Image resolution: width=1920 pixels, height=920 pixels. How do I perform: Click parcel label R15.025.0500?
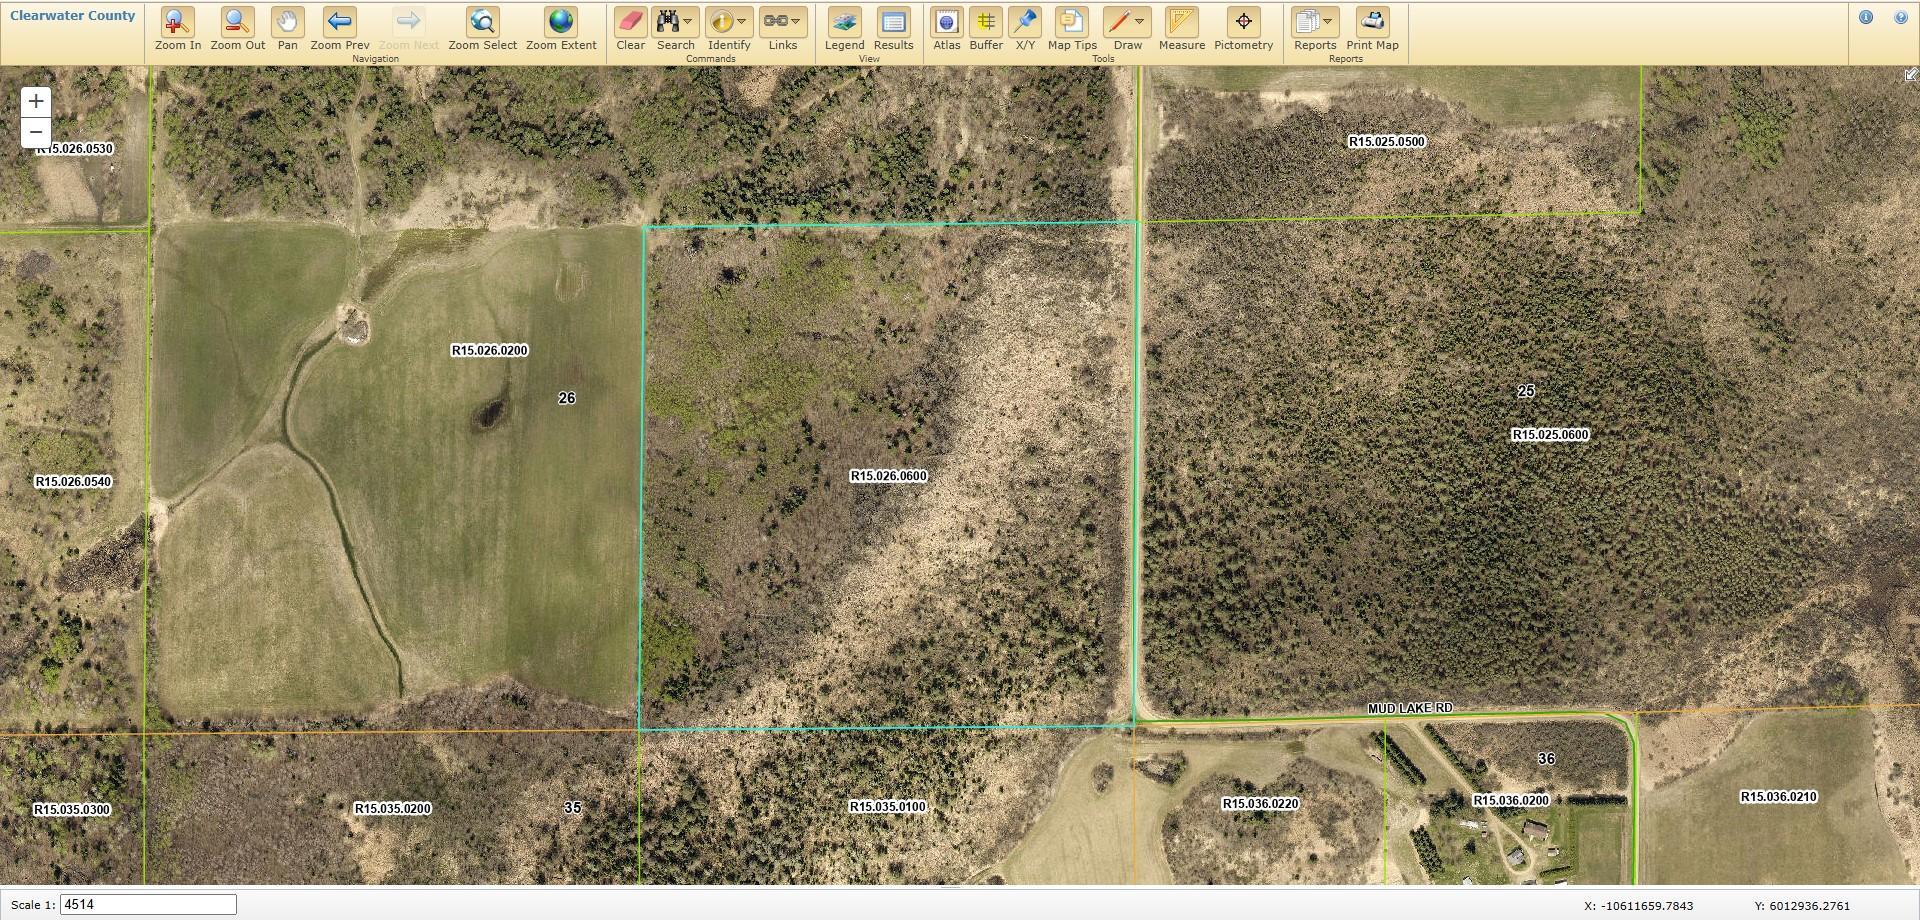coord(1387,141)
